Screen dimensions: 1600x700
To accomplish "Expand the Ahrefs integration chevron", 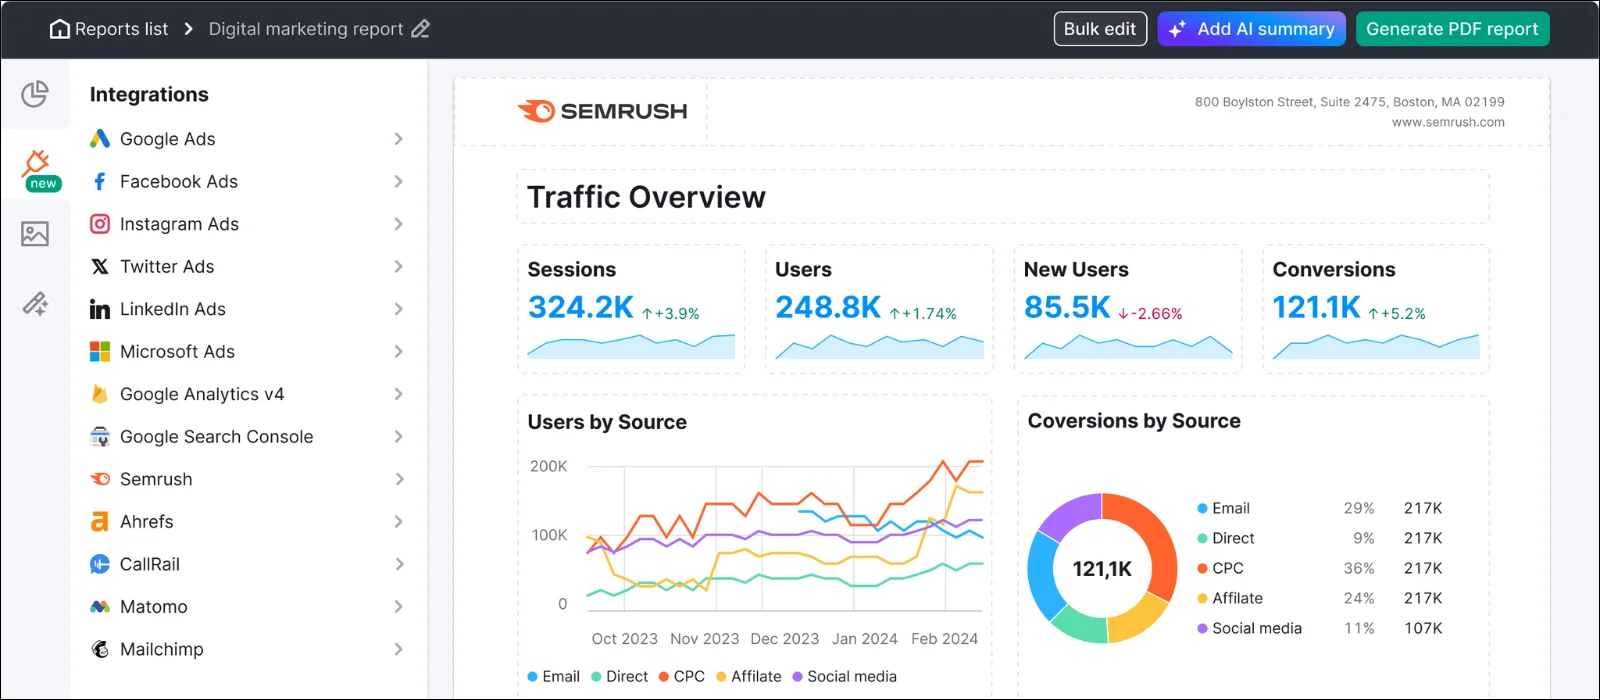I will tap(399, 522).
